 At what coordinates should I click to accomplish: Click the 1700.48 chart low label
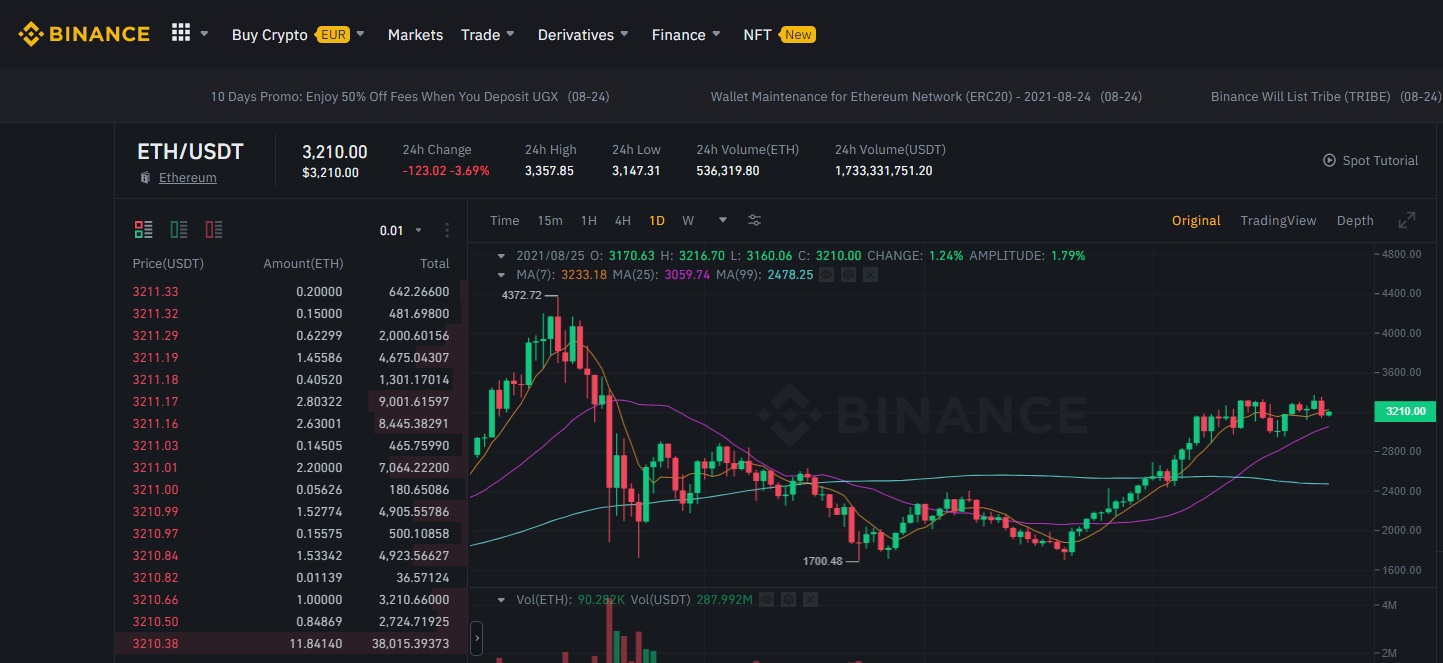822,562
